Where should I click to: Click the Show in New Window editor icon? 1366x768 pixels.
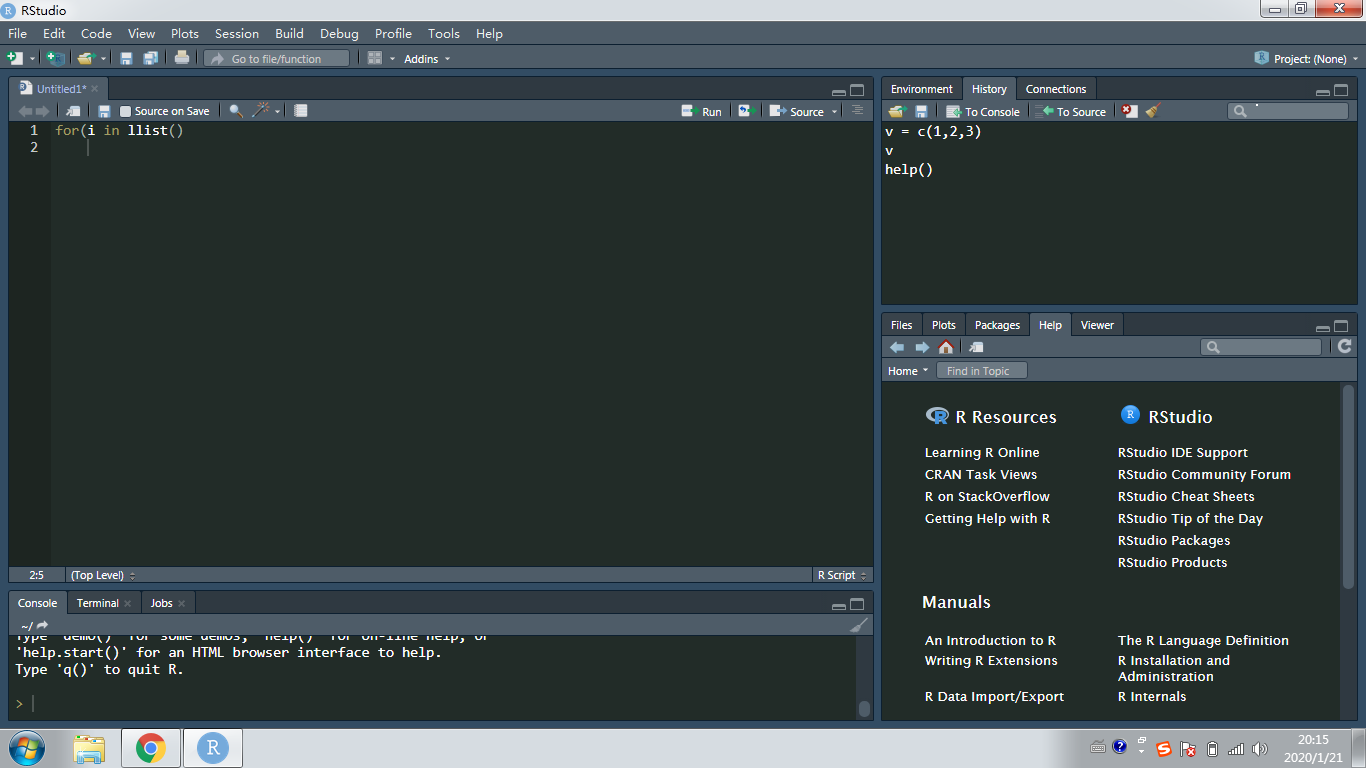[x=73, y=111]
